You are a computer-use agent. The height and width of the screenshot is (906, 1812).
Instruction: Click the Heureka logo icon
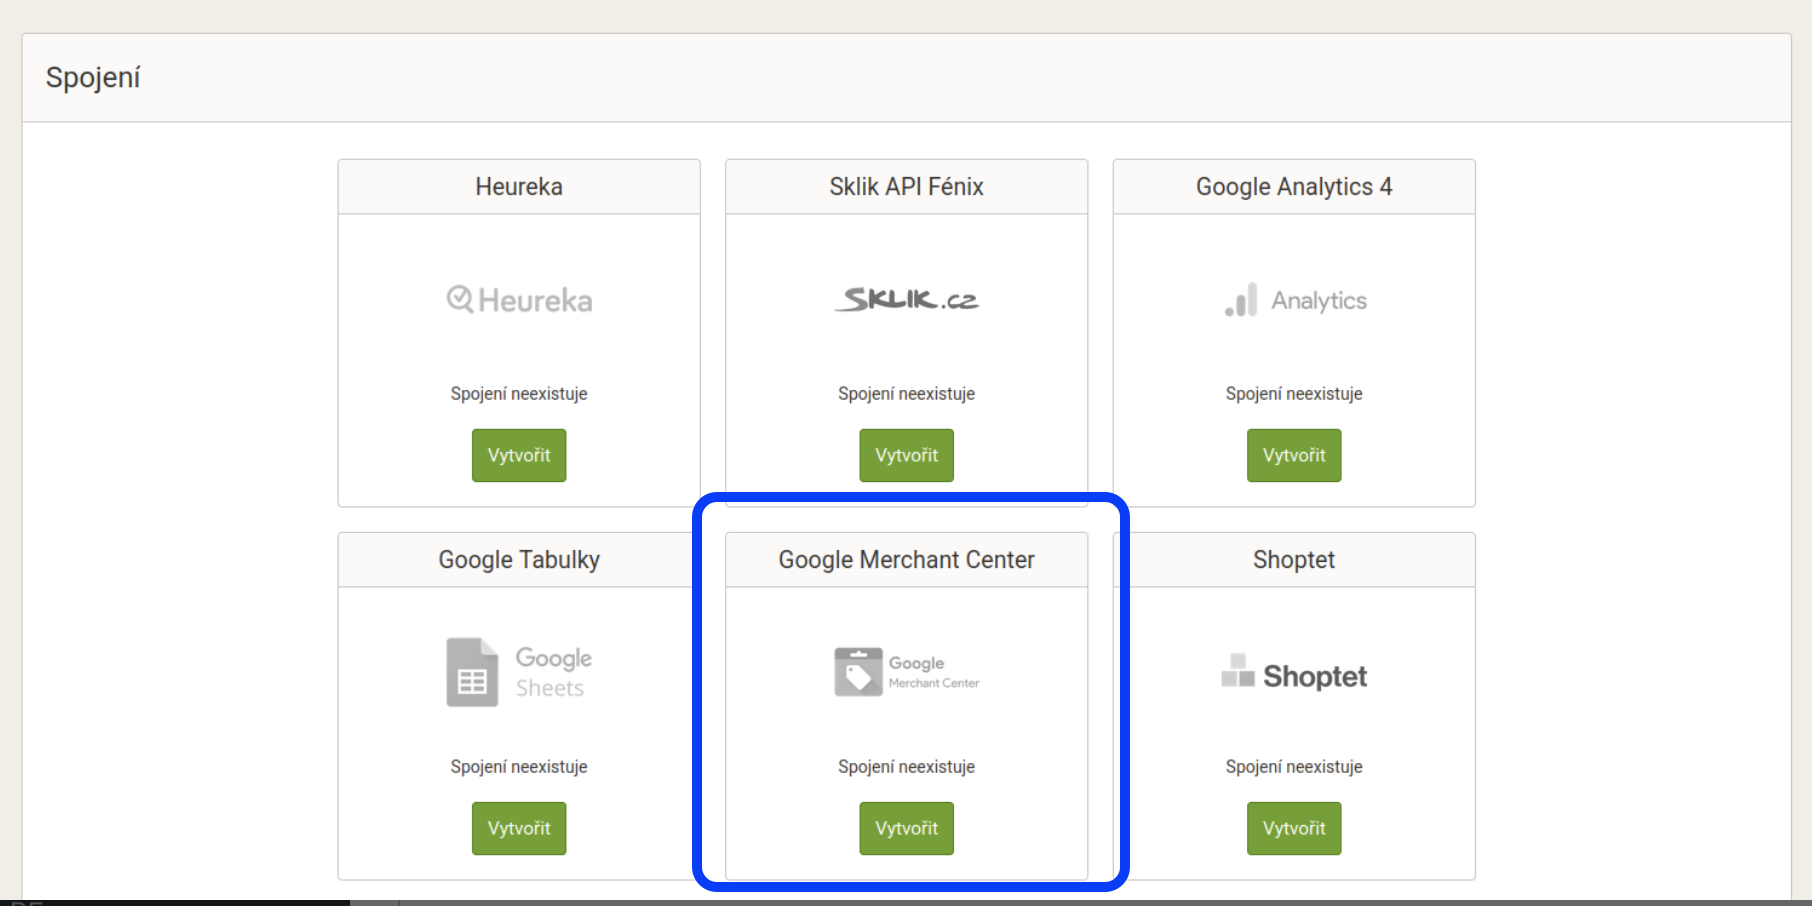(519, 300)
